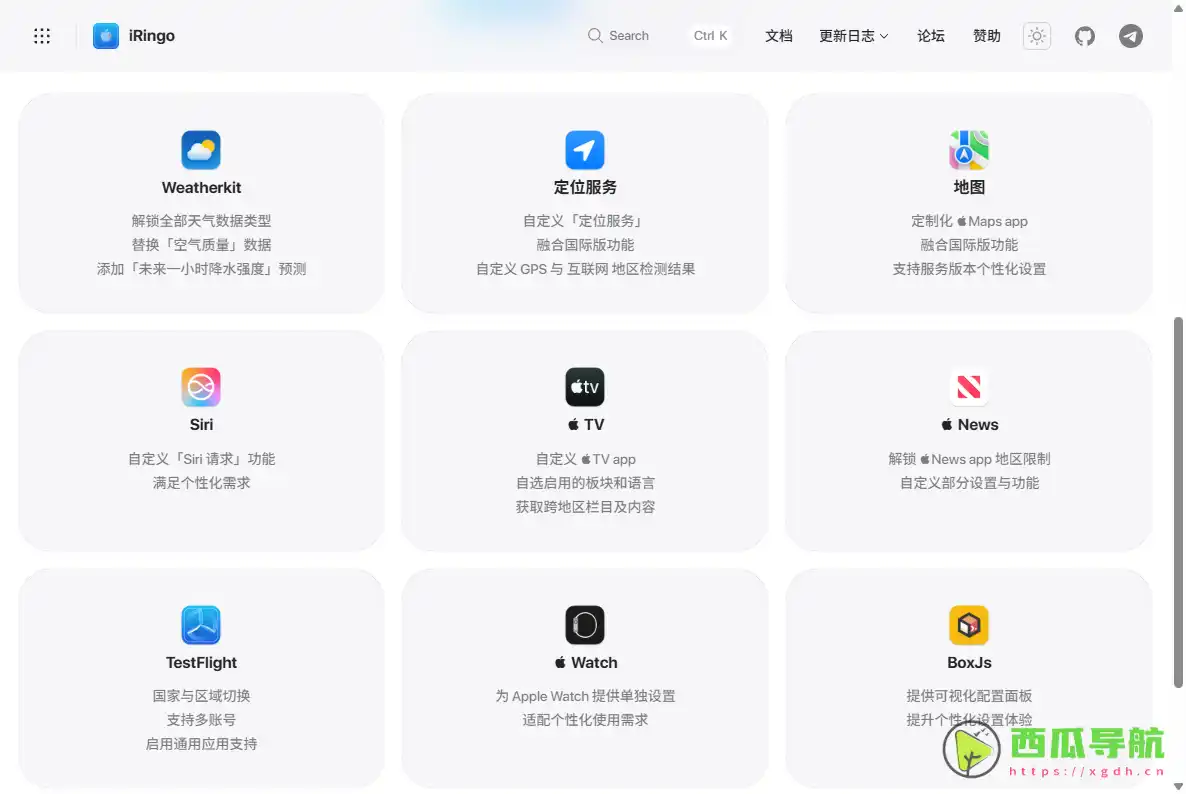This screenshot has height=794, width=1186.
Task: Click text 自选启用的板块和语言
Action: tap(585, 483)
